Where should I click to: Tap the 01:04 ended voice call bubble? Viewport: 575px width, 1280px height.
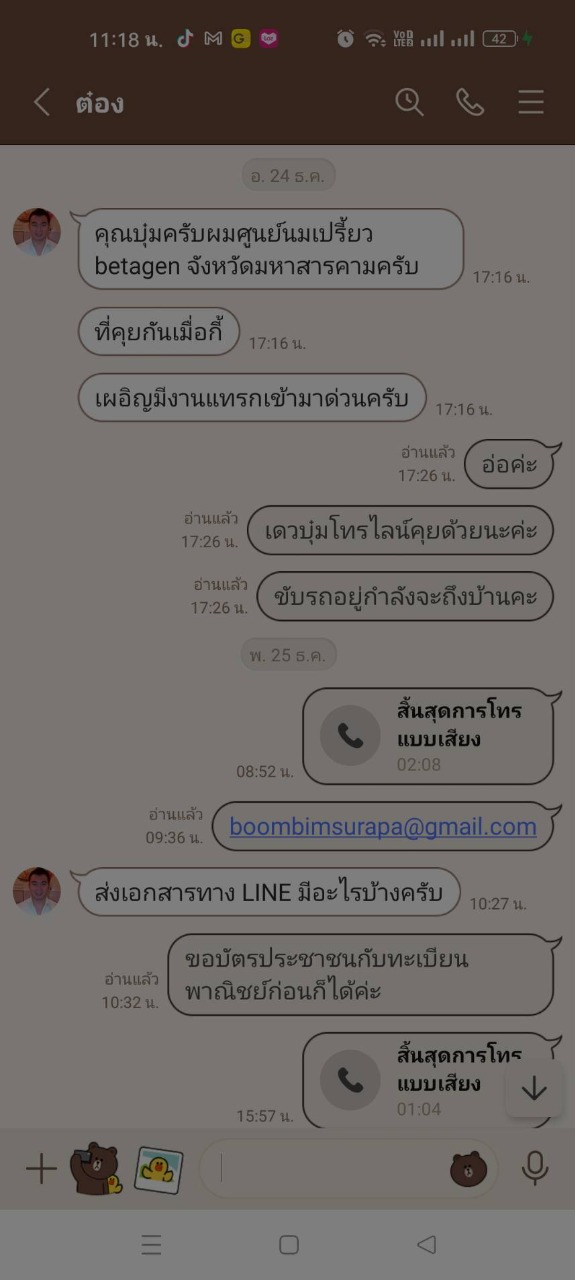427,1080
